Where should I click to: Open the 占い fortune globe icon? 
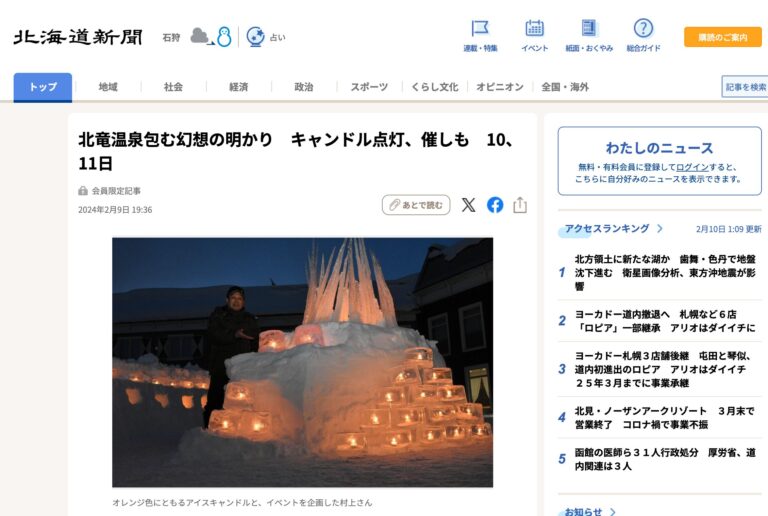[x=255, y=37]
